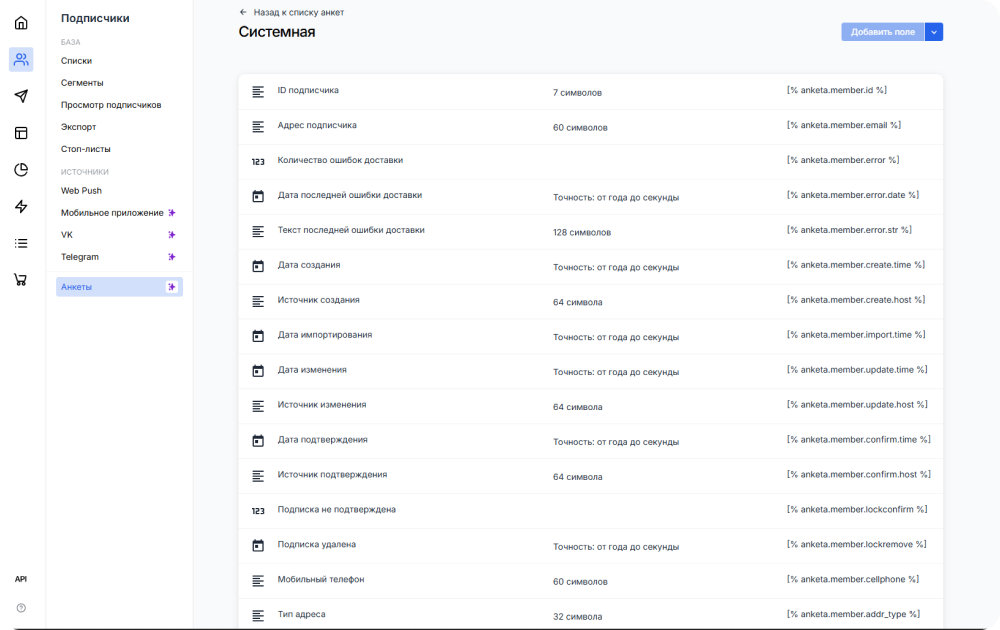Click the Добавить поле button
The width and height of the screenshot is (1000, 630).
click(882, 32)
